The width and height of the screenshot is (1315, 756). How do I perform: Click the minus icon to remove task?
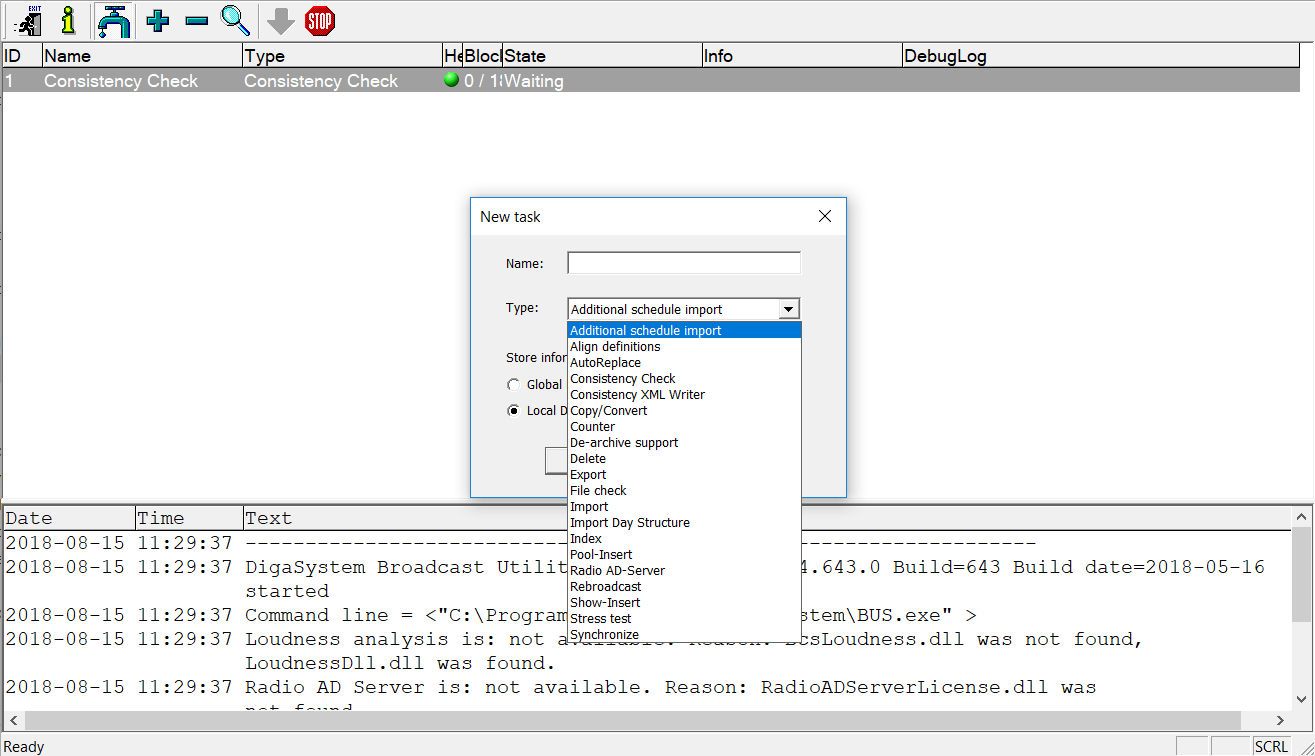tap(196, 20)
